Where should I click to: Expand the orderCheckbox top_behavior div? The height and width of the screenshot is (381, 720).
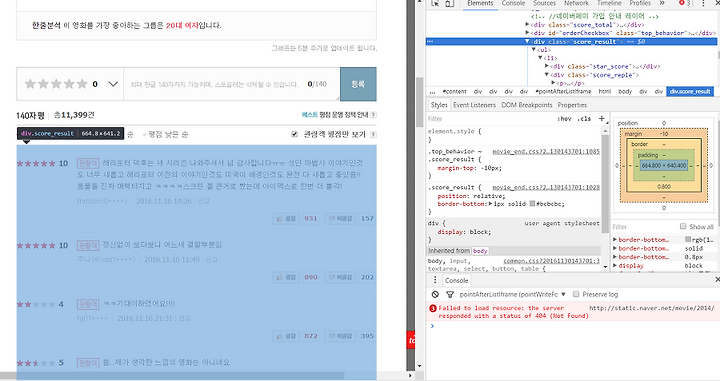527,33
